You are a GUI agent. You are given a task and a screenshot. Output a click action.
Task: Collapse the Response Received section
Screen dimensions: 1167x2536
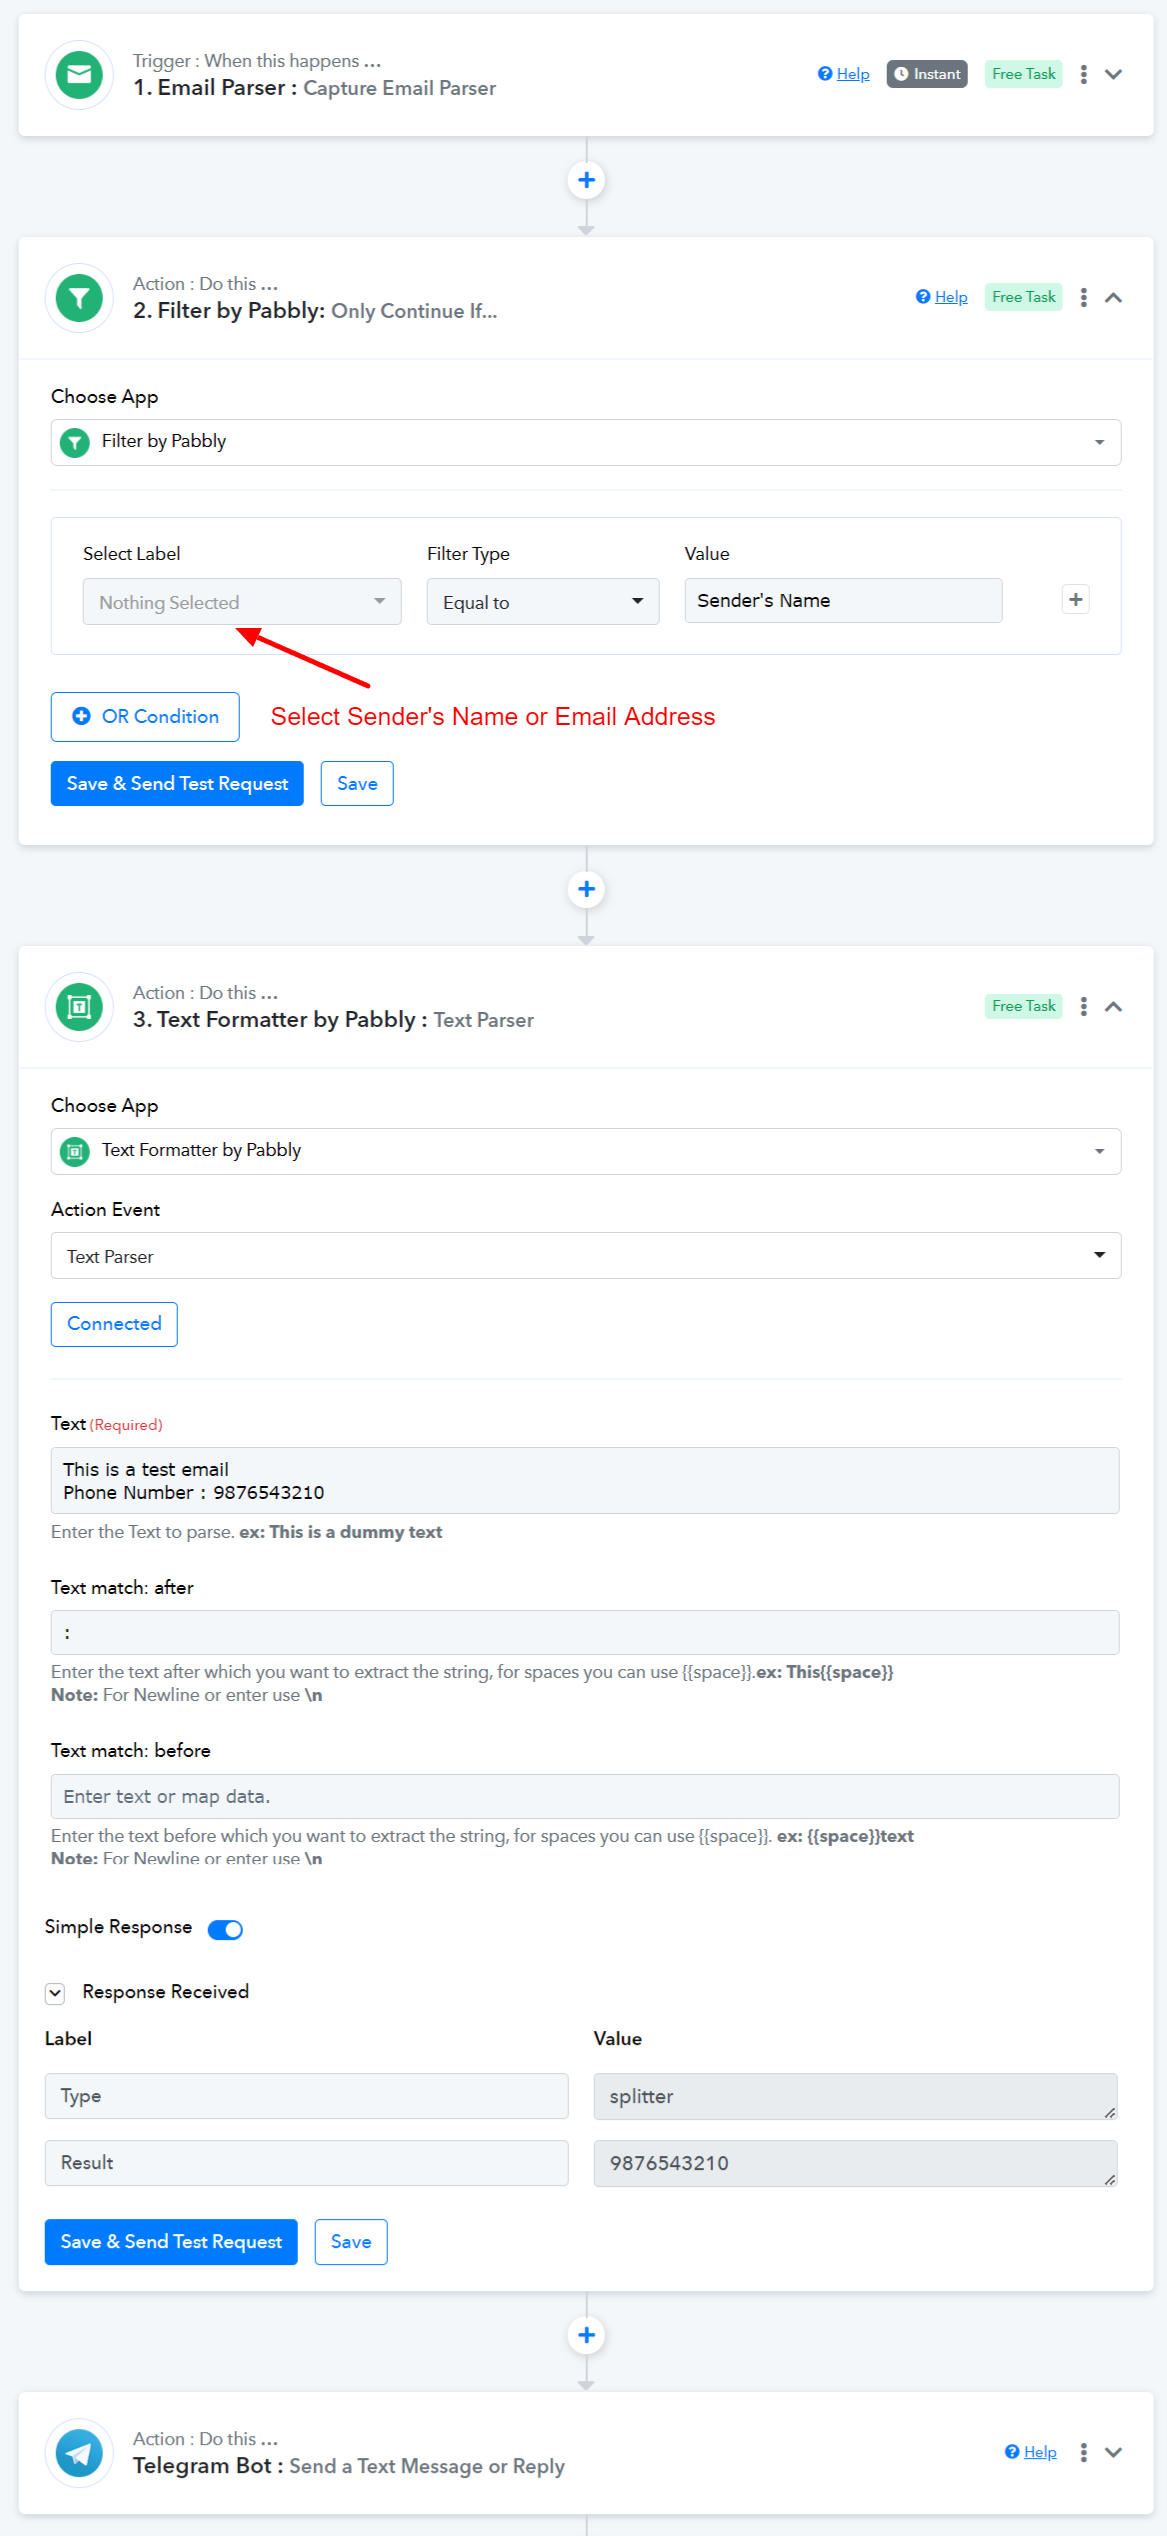click(x=55, y=1993)
